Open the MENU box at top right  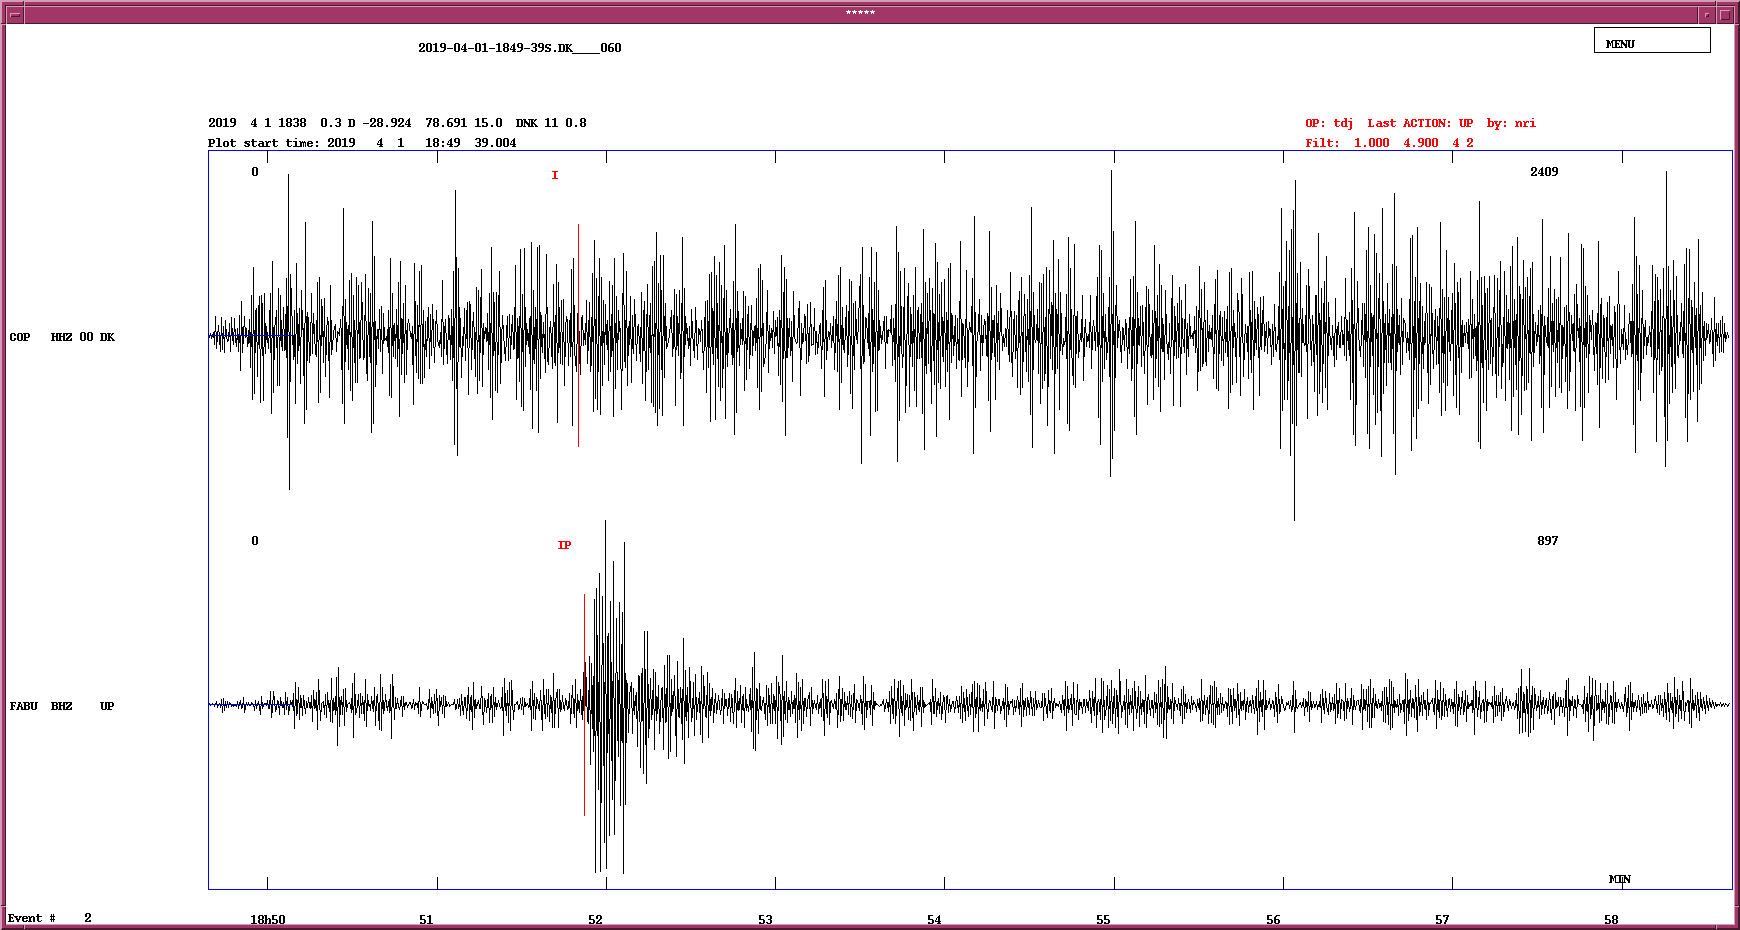point(1651,41)
